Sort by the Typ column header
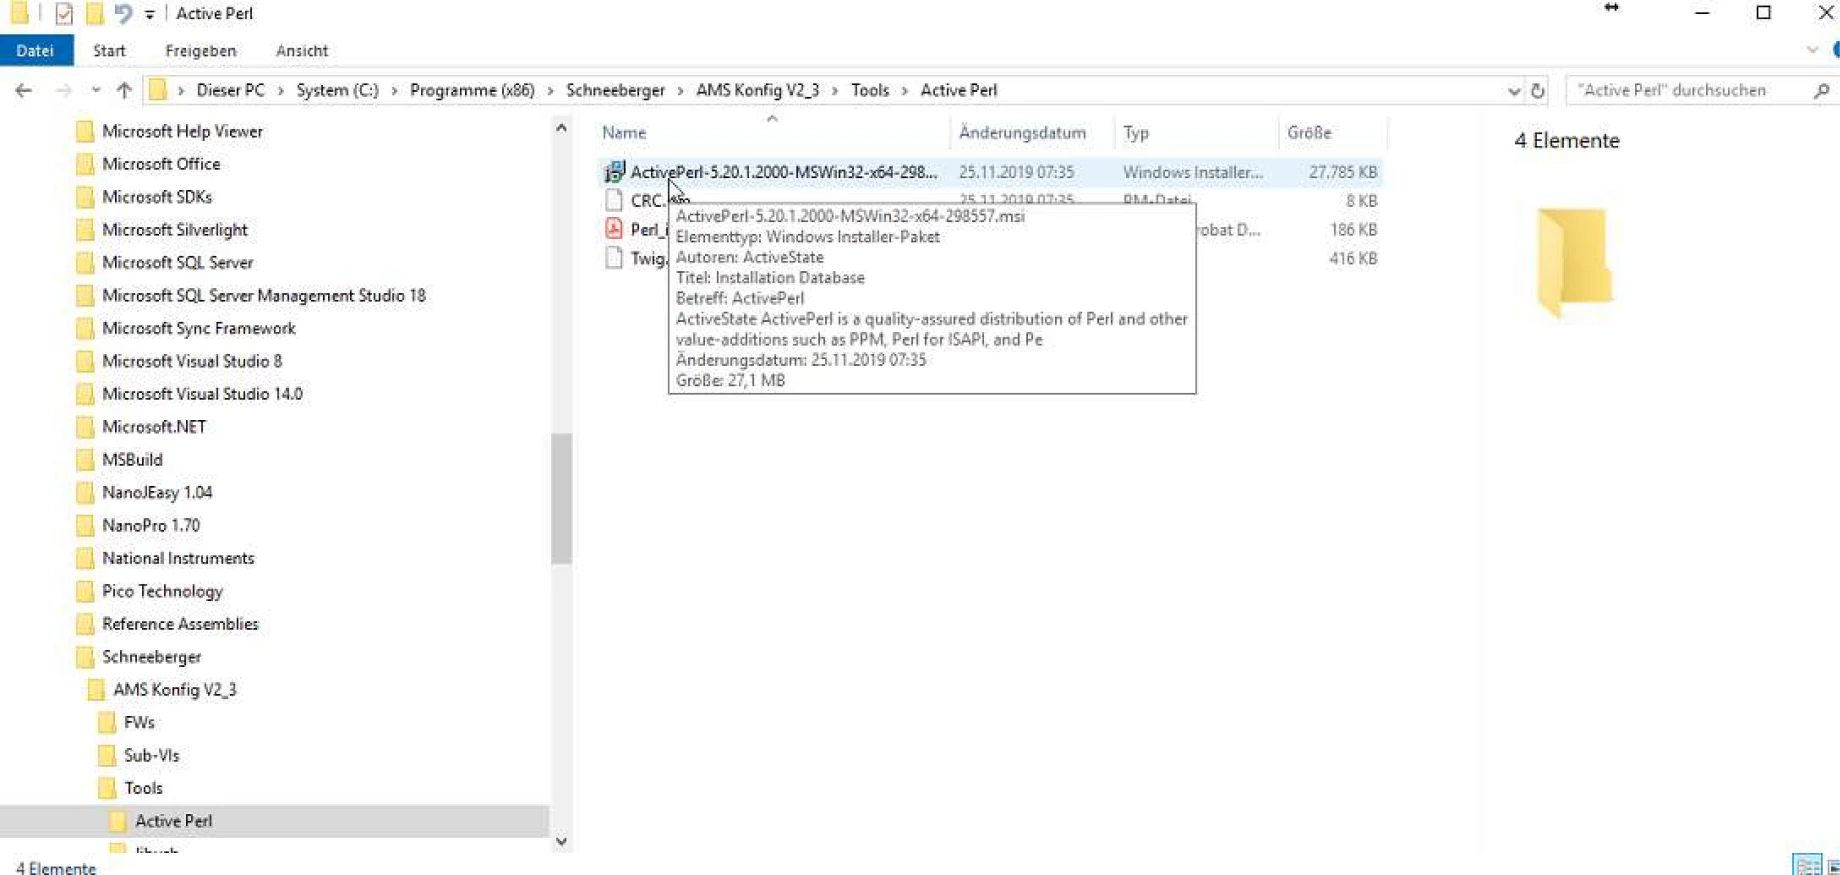The height and width of the screenshot is (875, 1840). coord(1136,132)
